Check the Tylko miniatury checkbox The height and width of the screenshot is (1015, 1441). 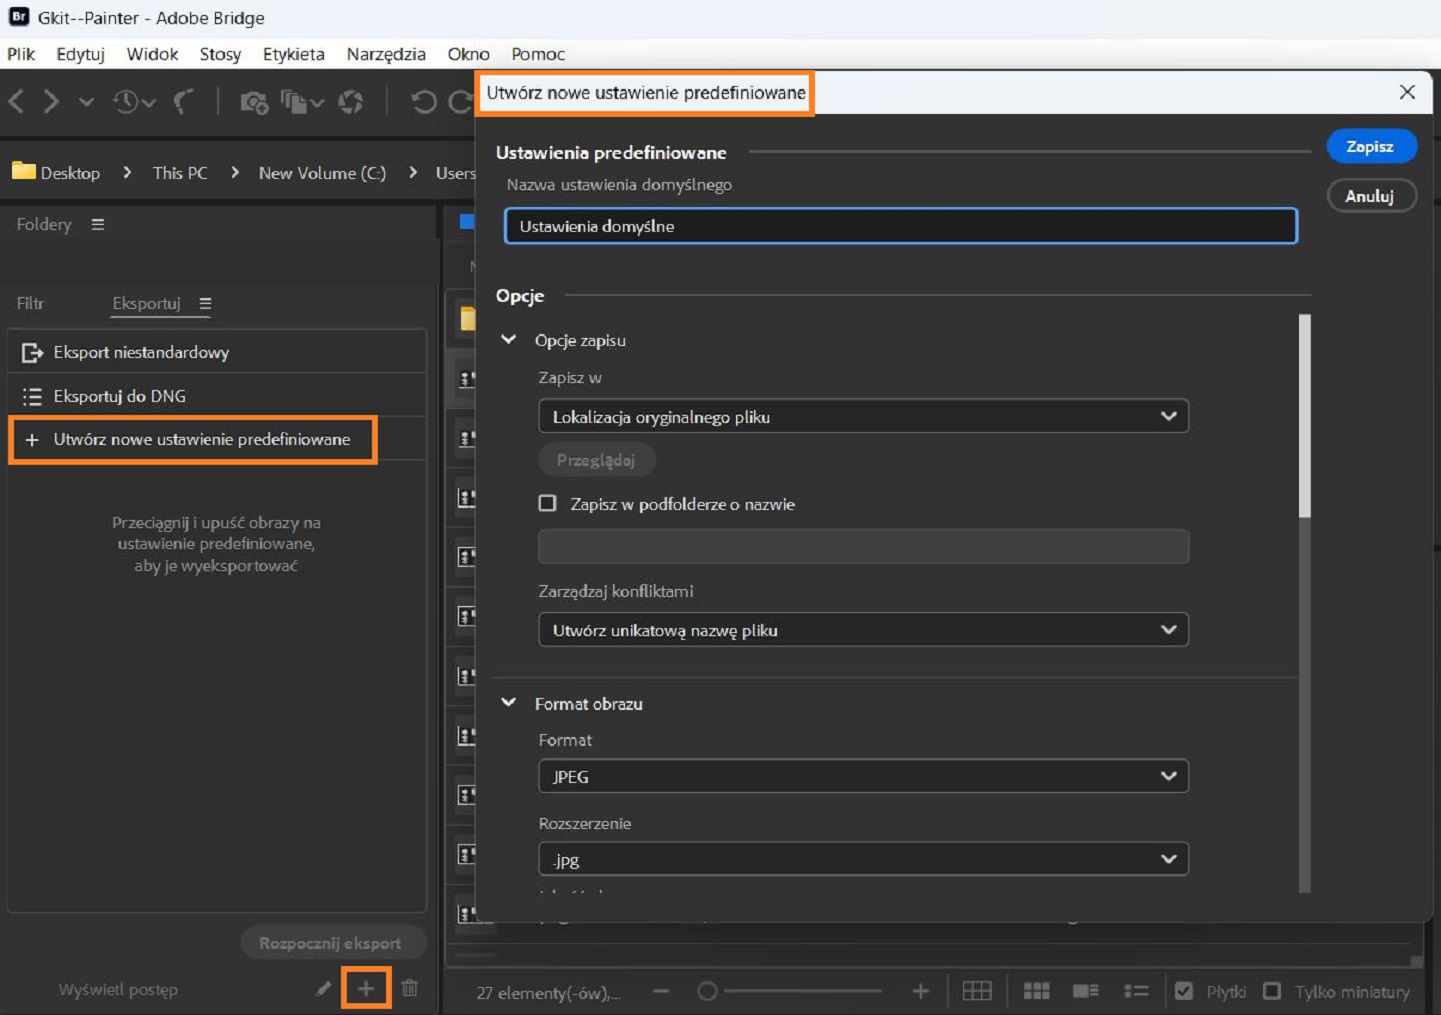pyautogui.click(x=1272, y=991)
